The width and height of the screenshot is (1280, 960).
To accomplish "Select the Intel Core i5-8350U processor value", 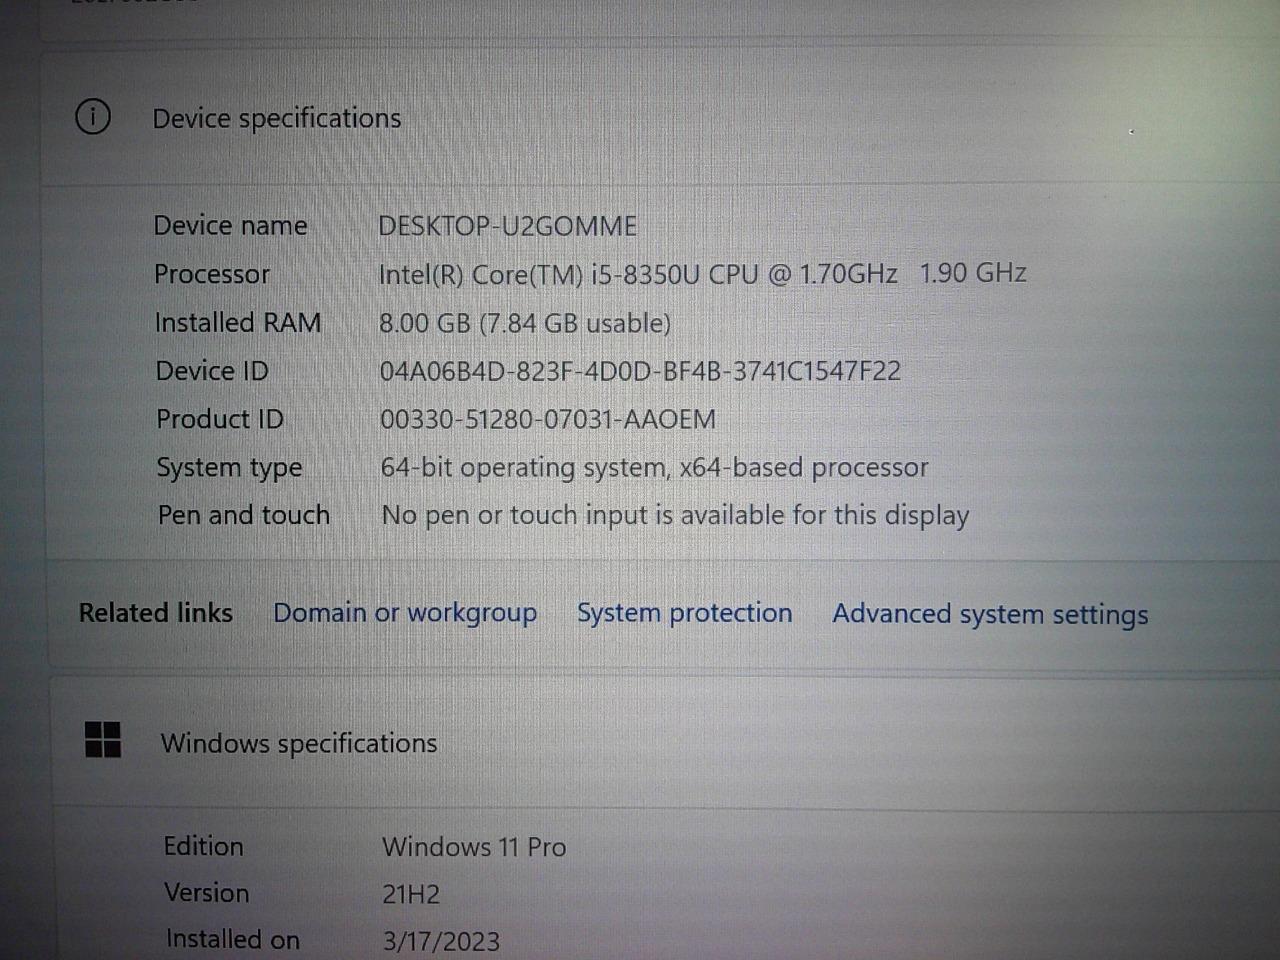I will tap(703, 274).
